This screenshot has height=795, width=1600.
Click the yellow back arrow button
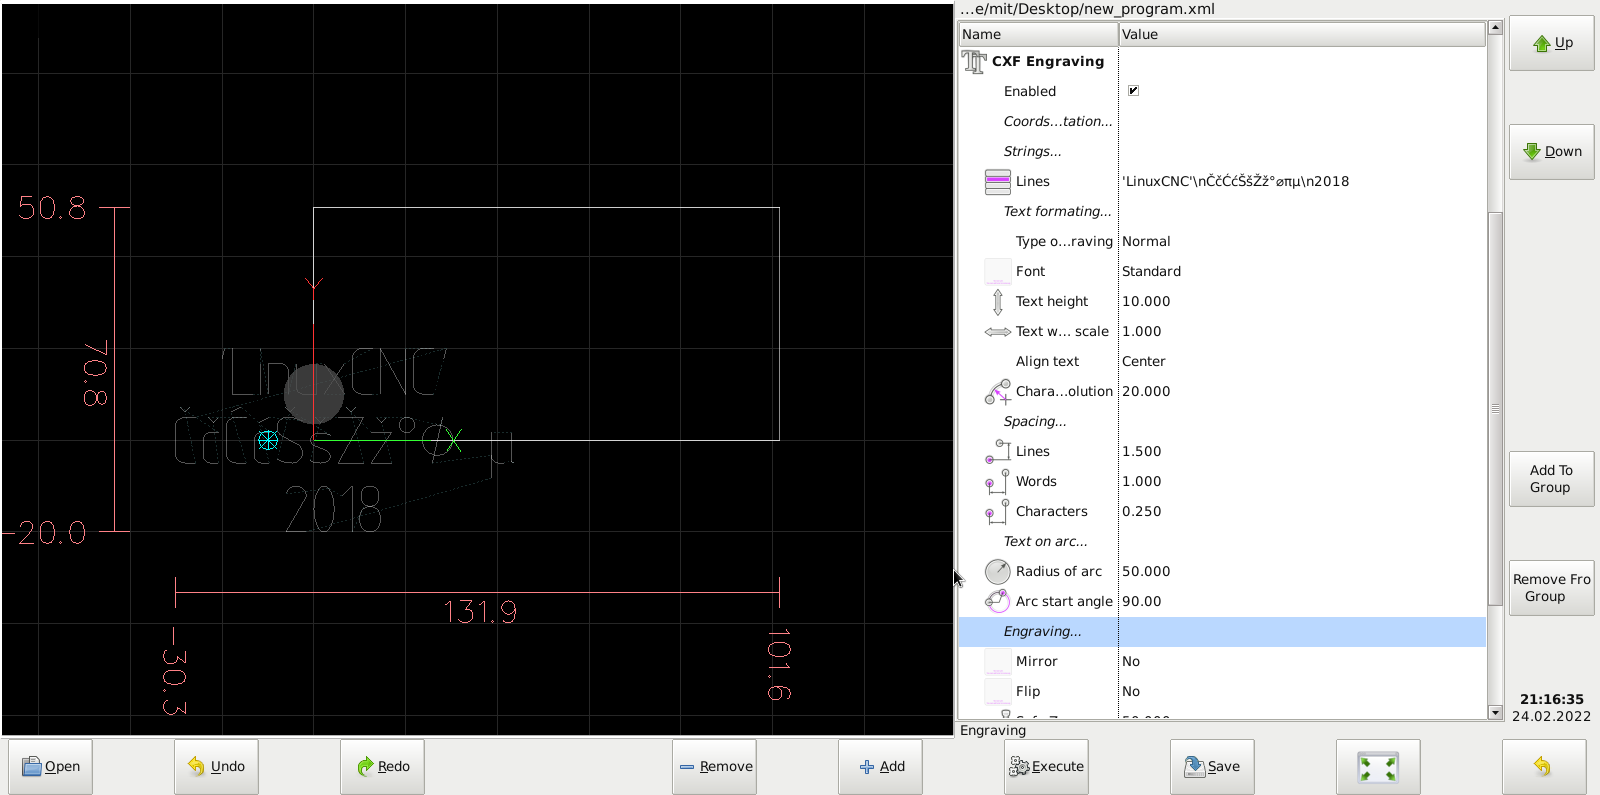click(x=1543, y=767)
